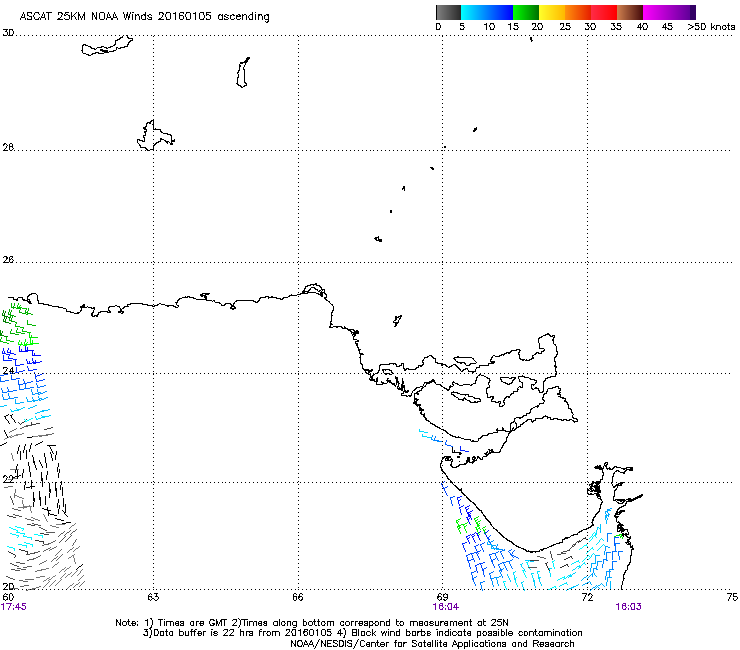The image size is (740, 650).
Task: Click the '10' legend tick label
Action: pos(489,27)
